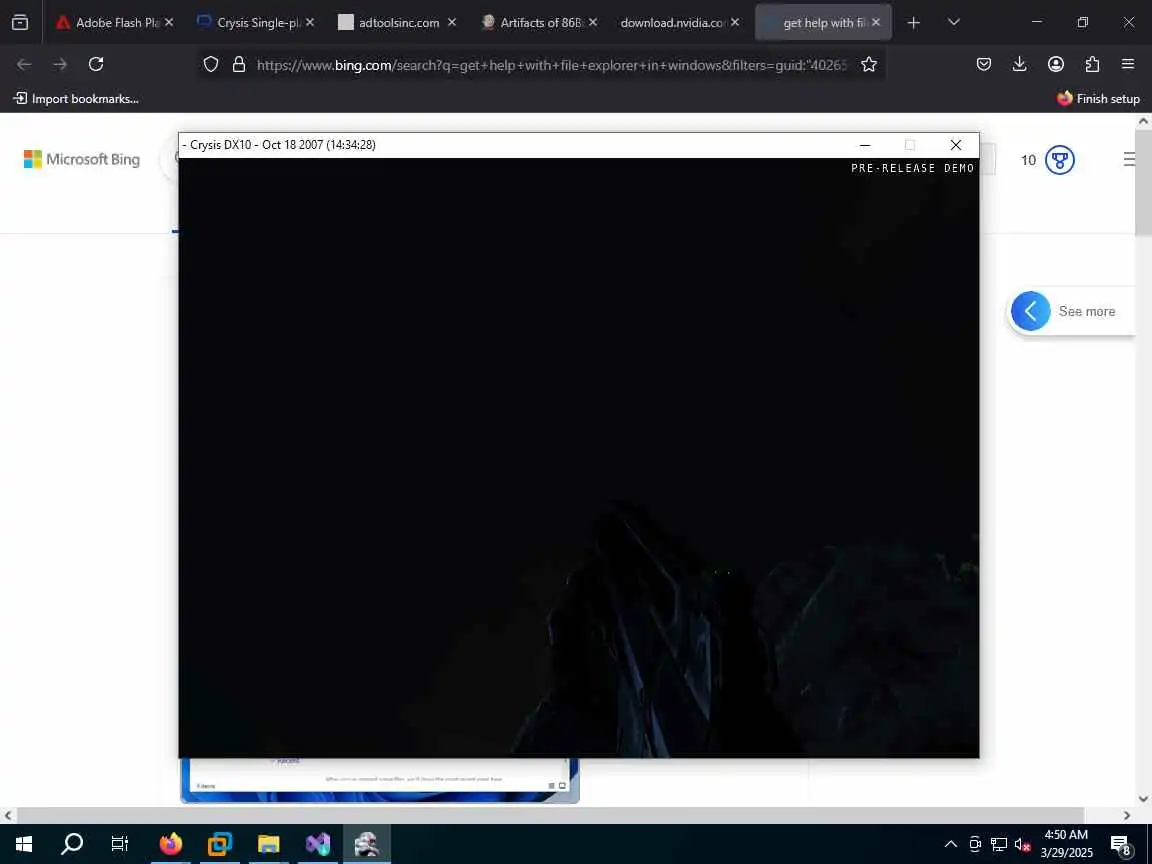Click Import bookmarks link
Screen dimensions: 1152x864
click(x=76, y=98)
